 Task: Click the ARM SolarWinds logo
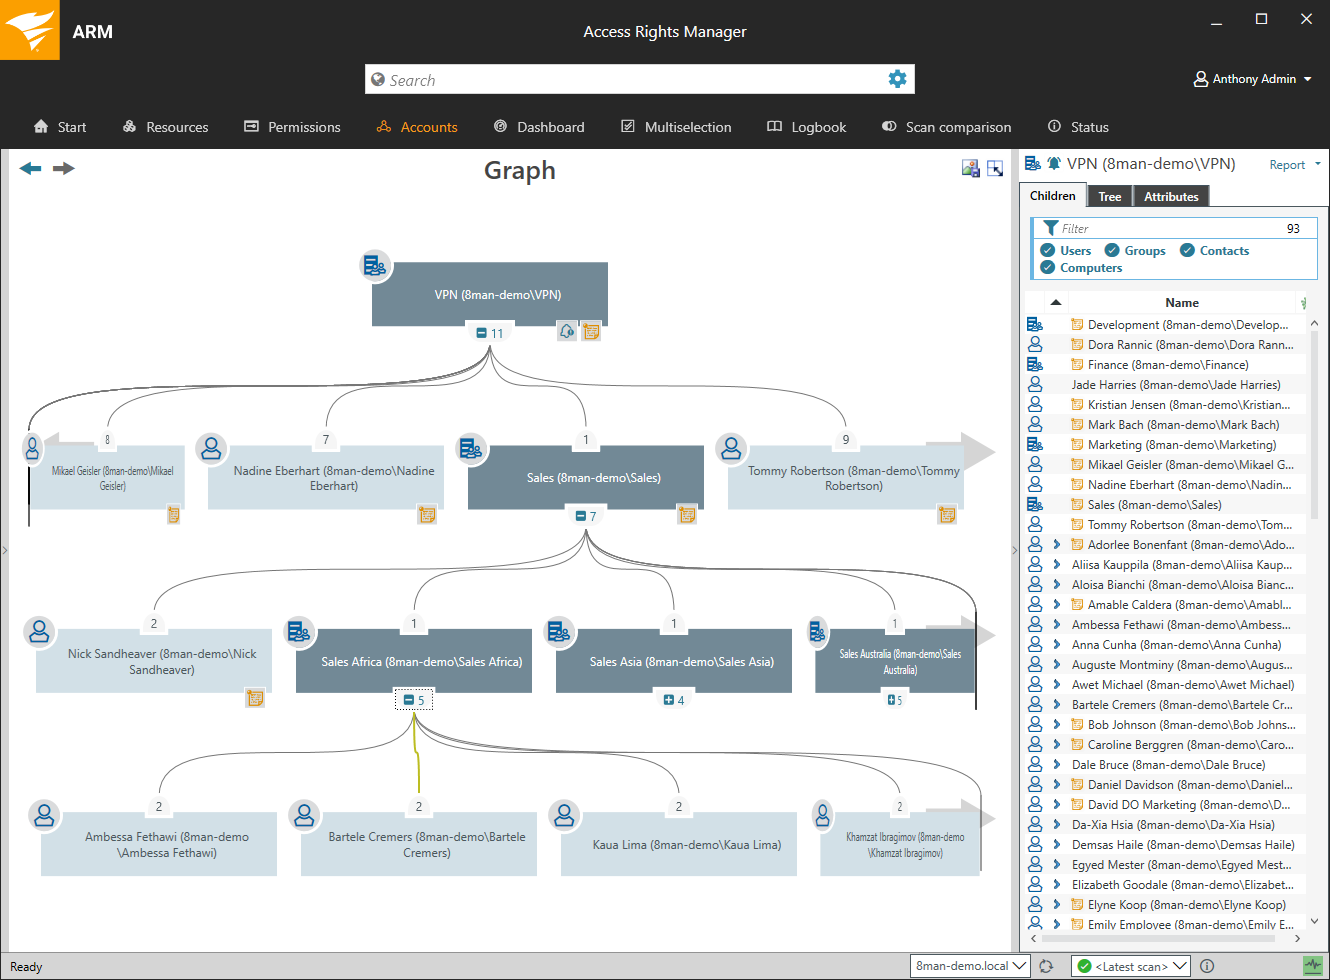[30, 30]
